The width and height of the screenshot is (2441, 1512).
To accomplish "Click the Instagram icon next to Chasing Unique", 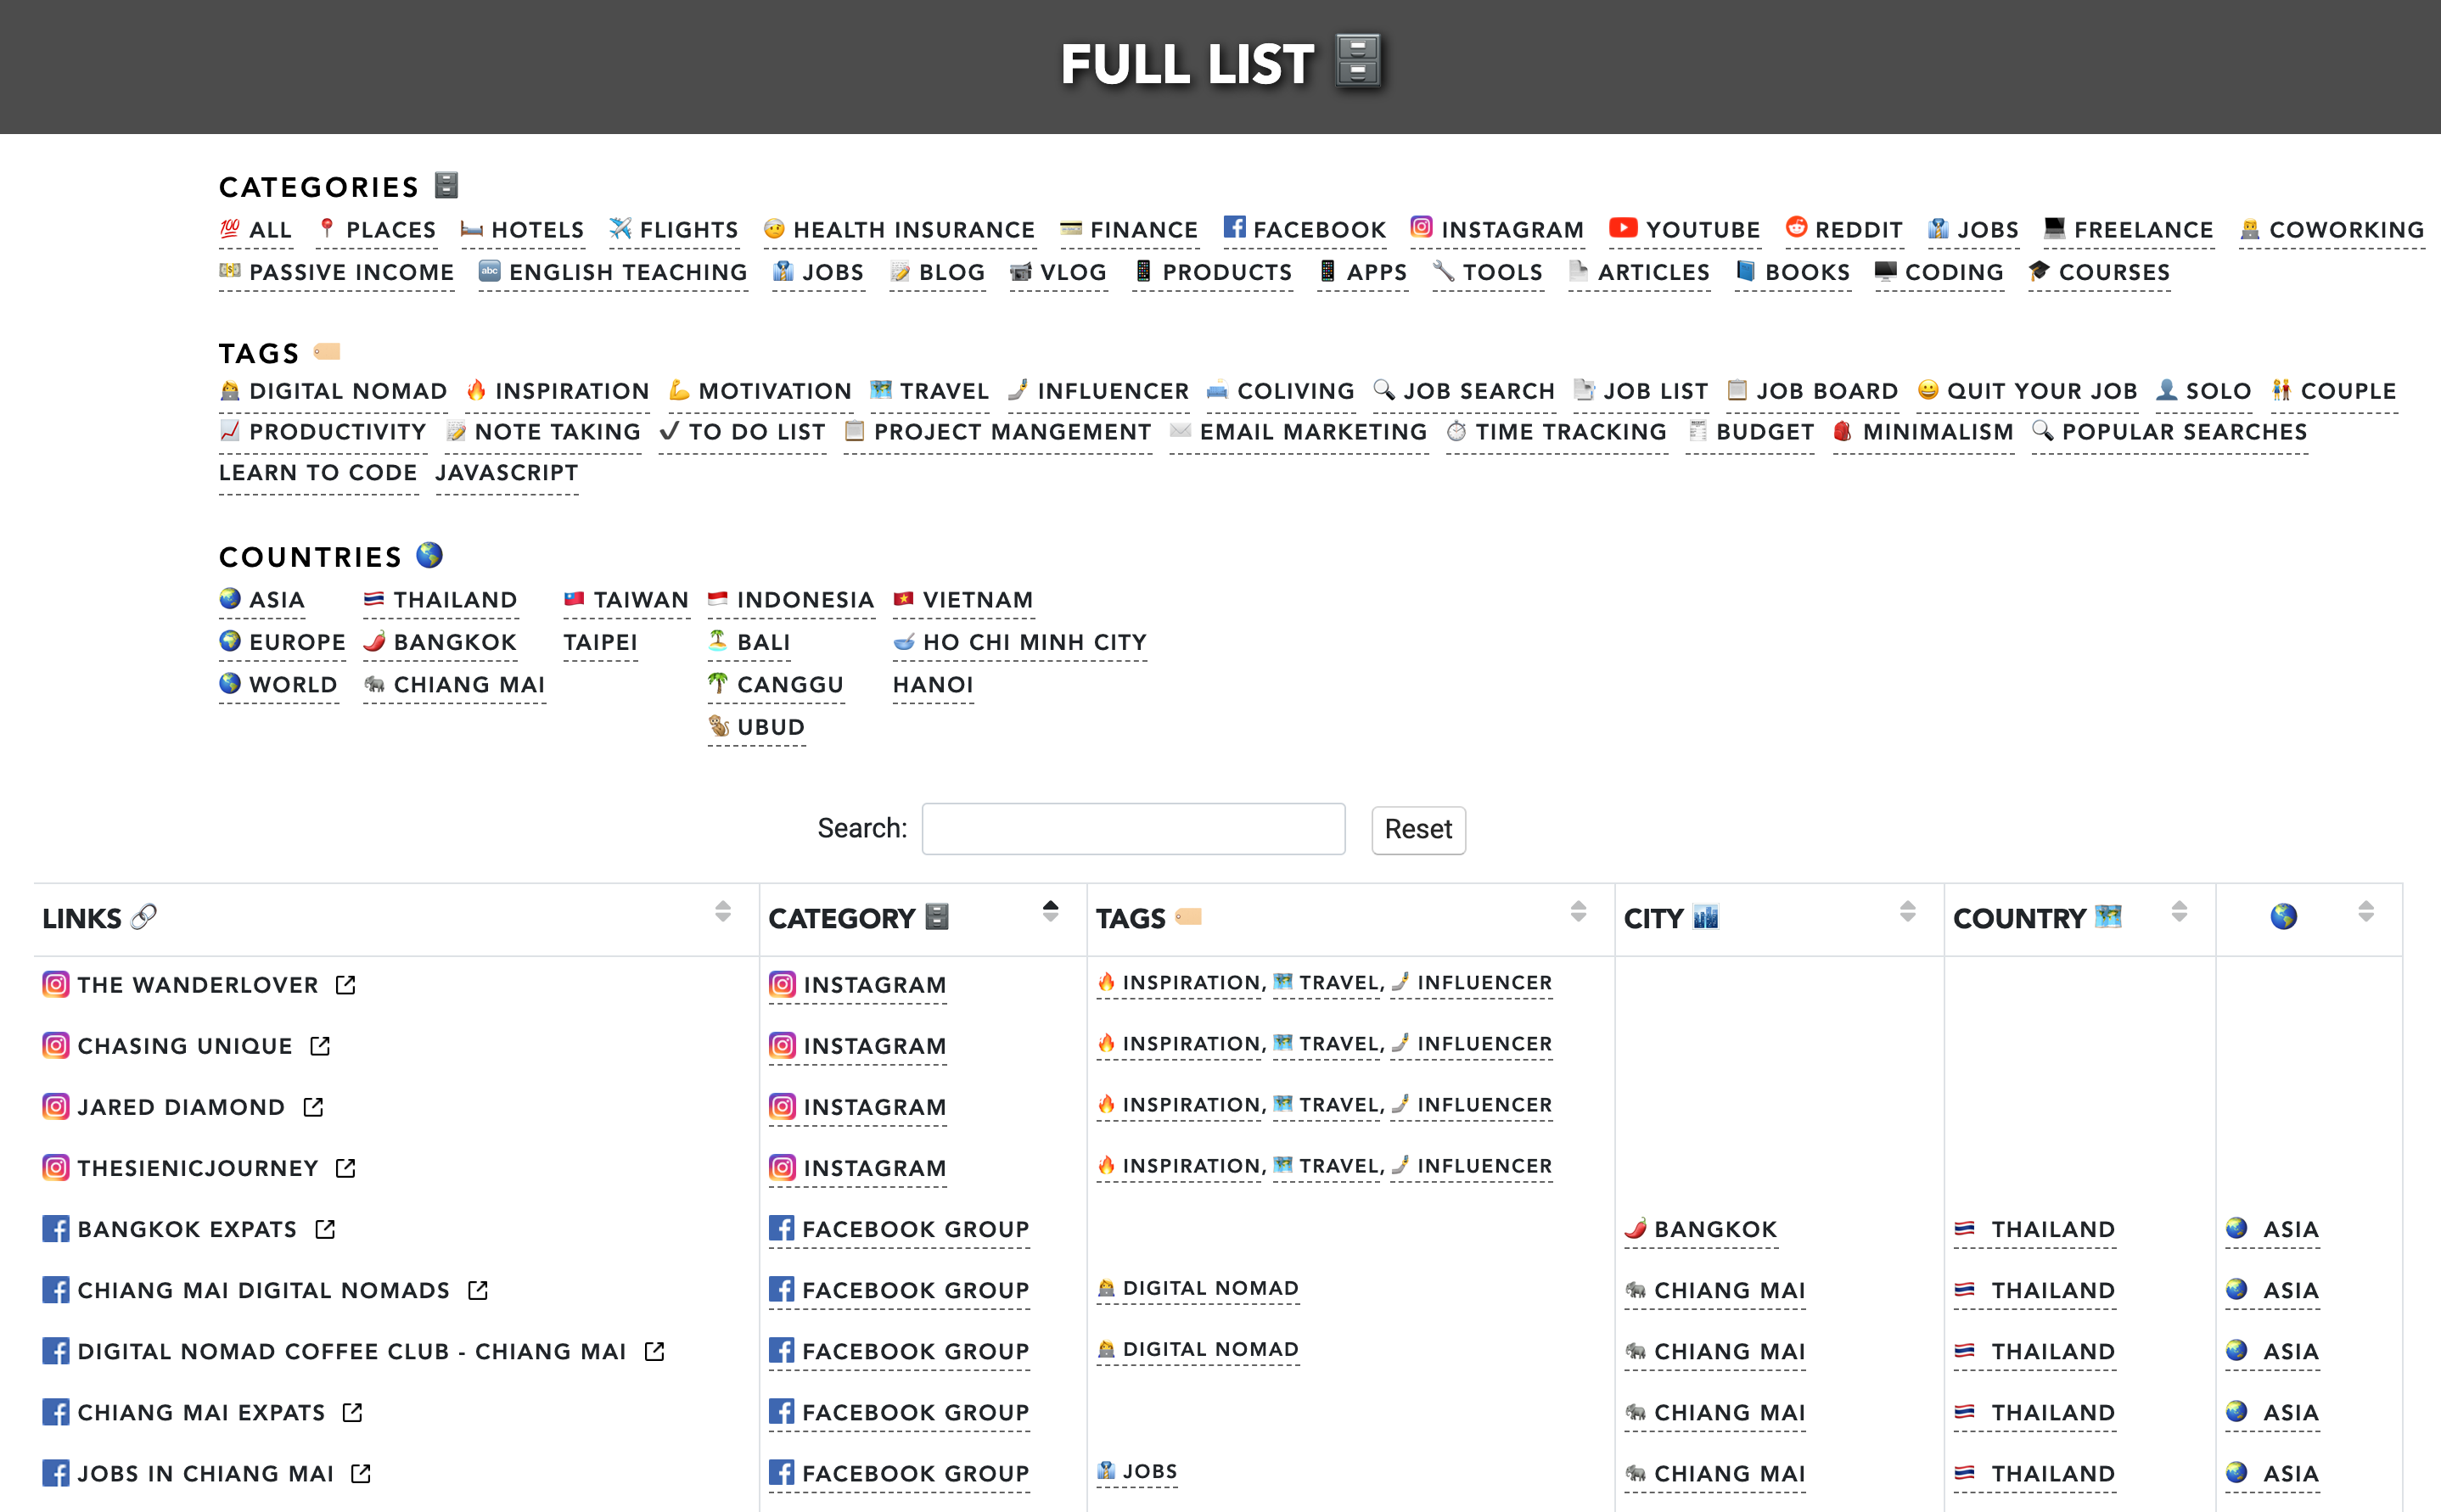I will [56, 1046].
